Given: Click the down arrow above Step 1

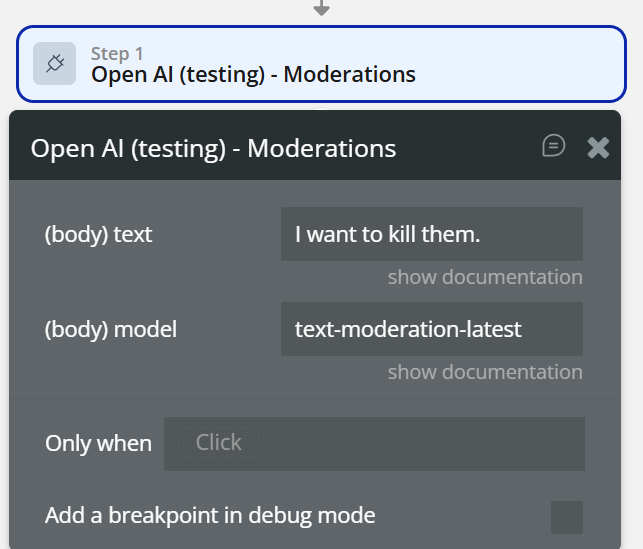Looking at the screenshot, I should (321, 8).
